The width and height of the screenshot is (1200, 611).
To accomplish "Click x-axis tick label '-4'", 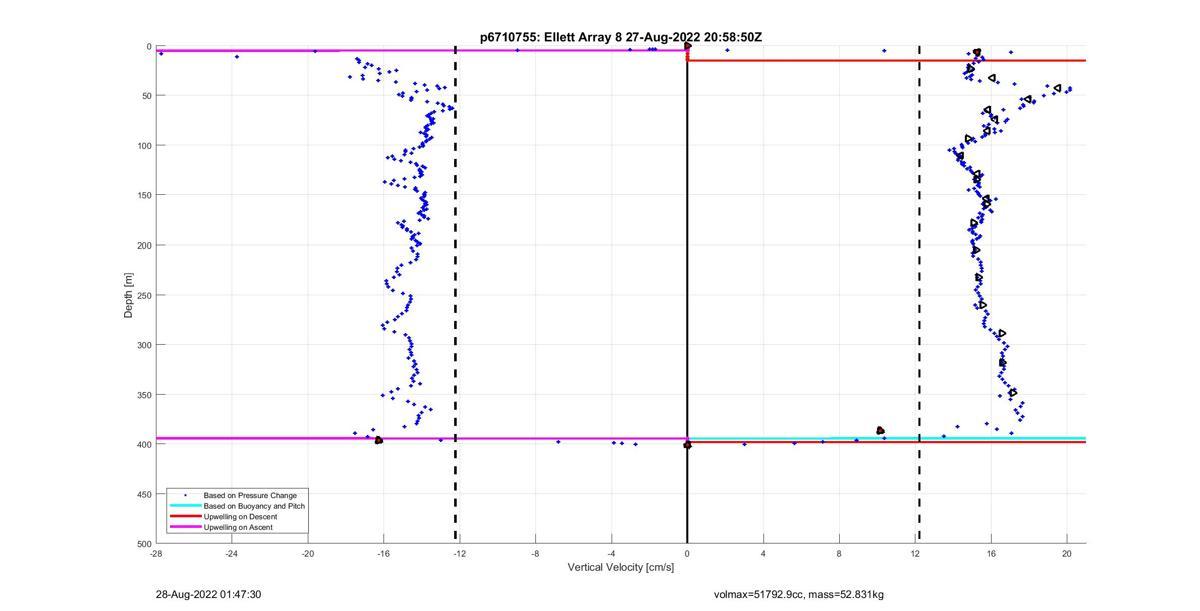I will [x=611, y=553].
